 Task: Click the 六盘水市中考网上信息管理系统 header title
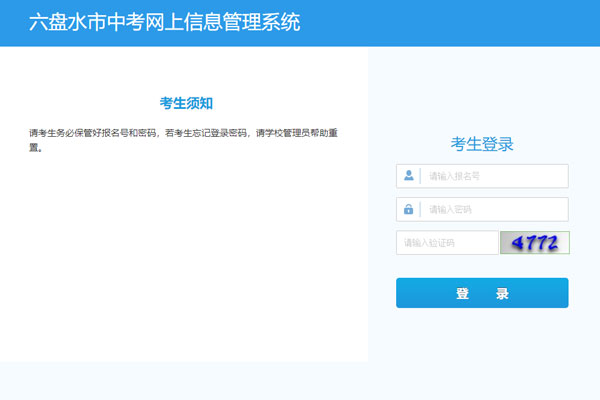pyautogui.click(x=165, y=22)
